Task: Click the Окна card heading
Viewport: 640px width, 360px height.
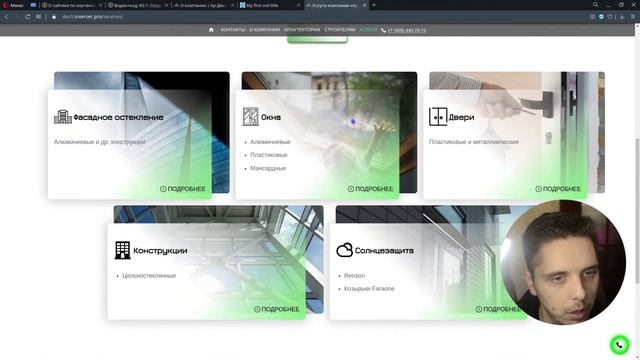Action: (x=271, y=117)
